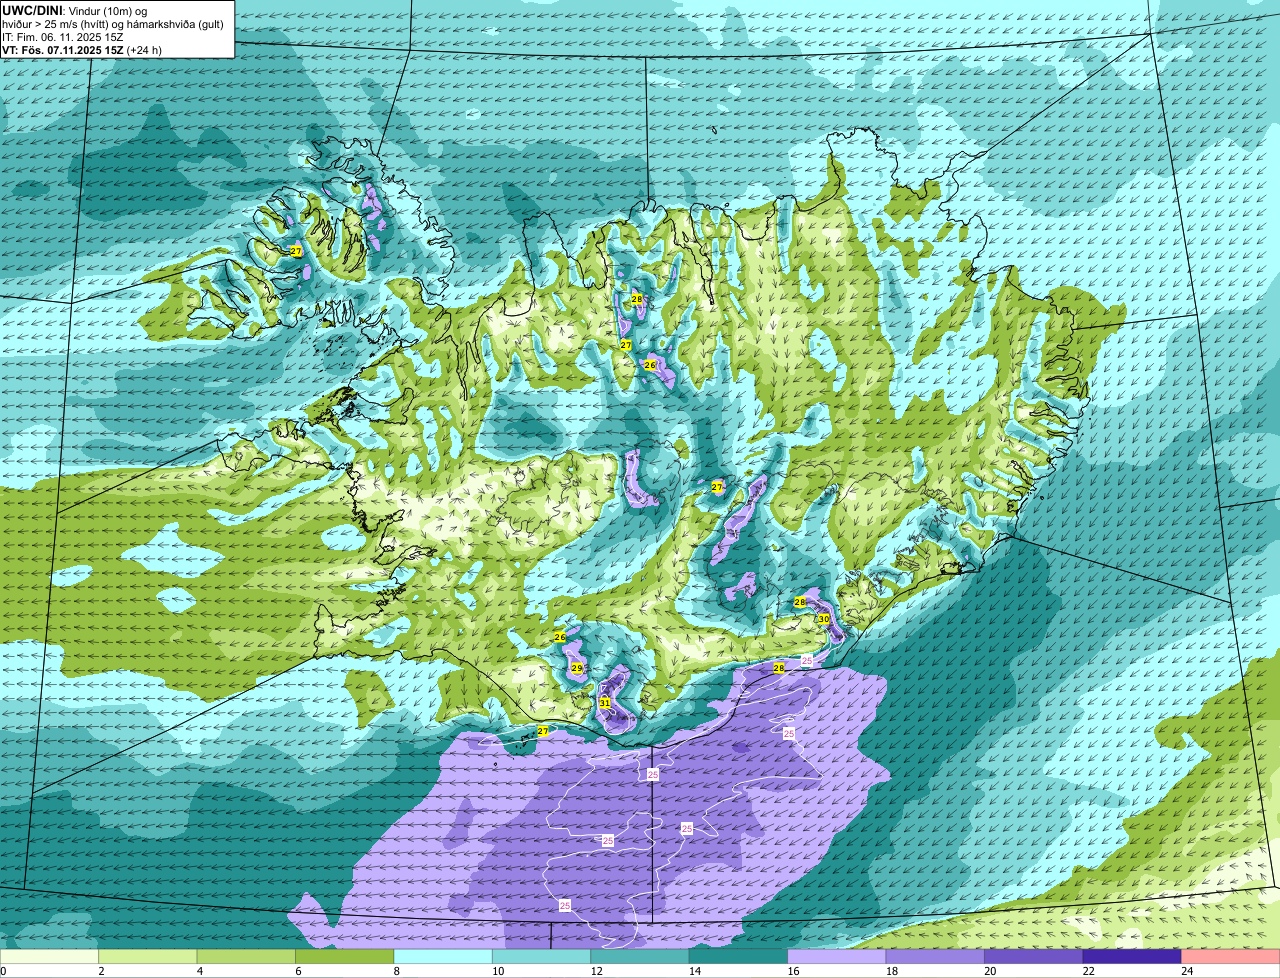Image resolution: width=1280 pixels, height=978 pixels.
Task: Pick the 22–24 m/s dark indigo legend swatch
Action: [x=1132, y=956]
